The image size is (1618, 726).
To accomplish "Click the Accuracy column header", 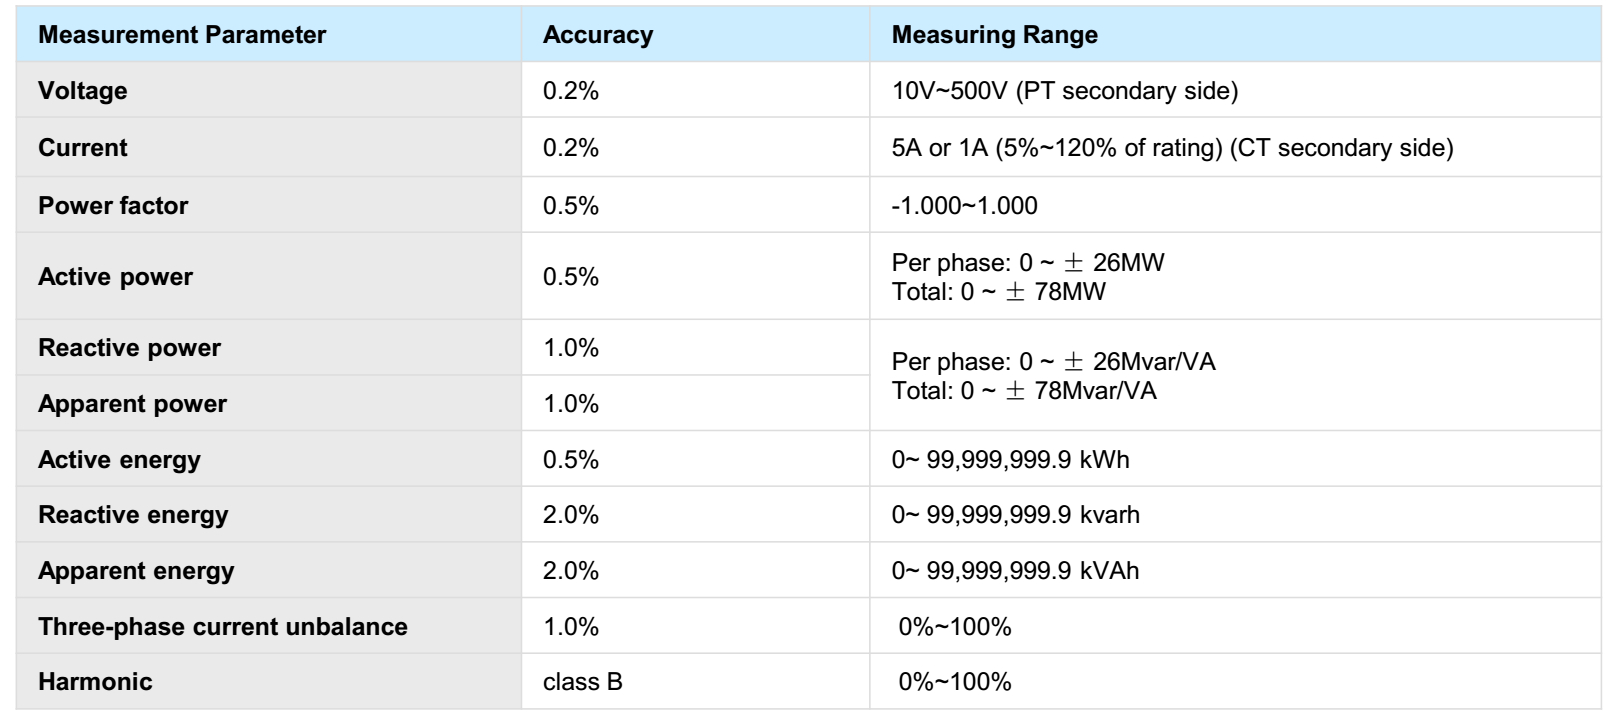I will [598, 35].
